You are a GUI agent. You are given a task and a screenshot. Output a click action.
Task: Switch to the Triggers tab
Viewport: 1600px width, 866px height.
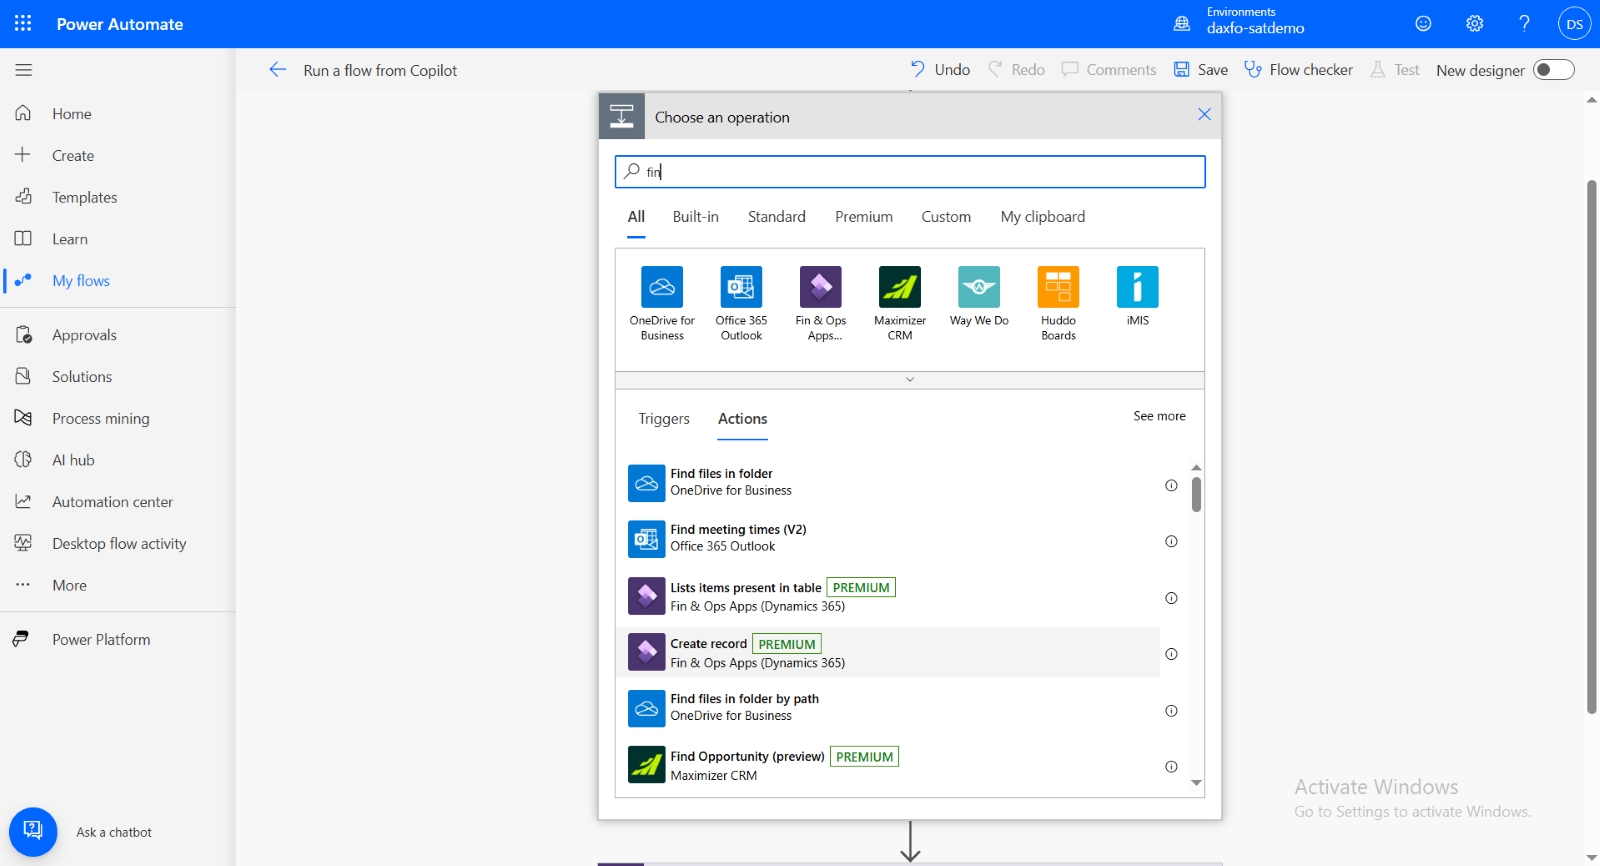tap(664, 419)
